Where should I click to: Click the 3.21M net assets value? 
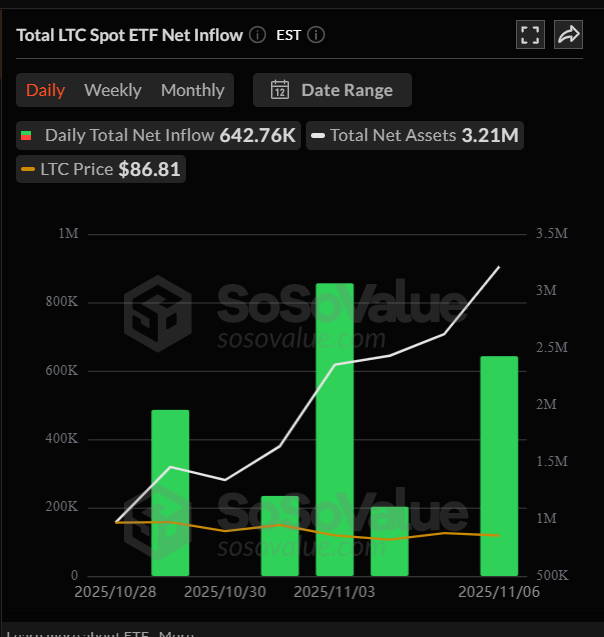point(490,135)
